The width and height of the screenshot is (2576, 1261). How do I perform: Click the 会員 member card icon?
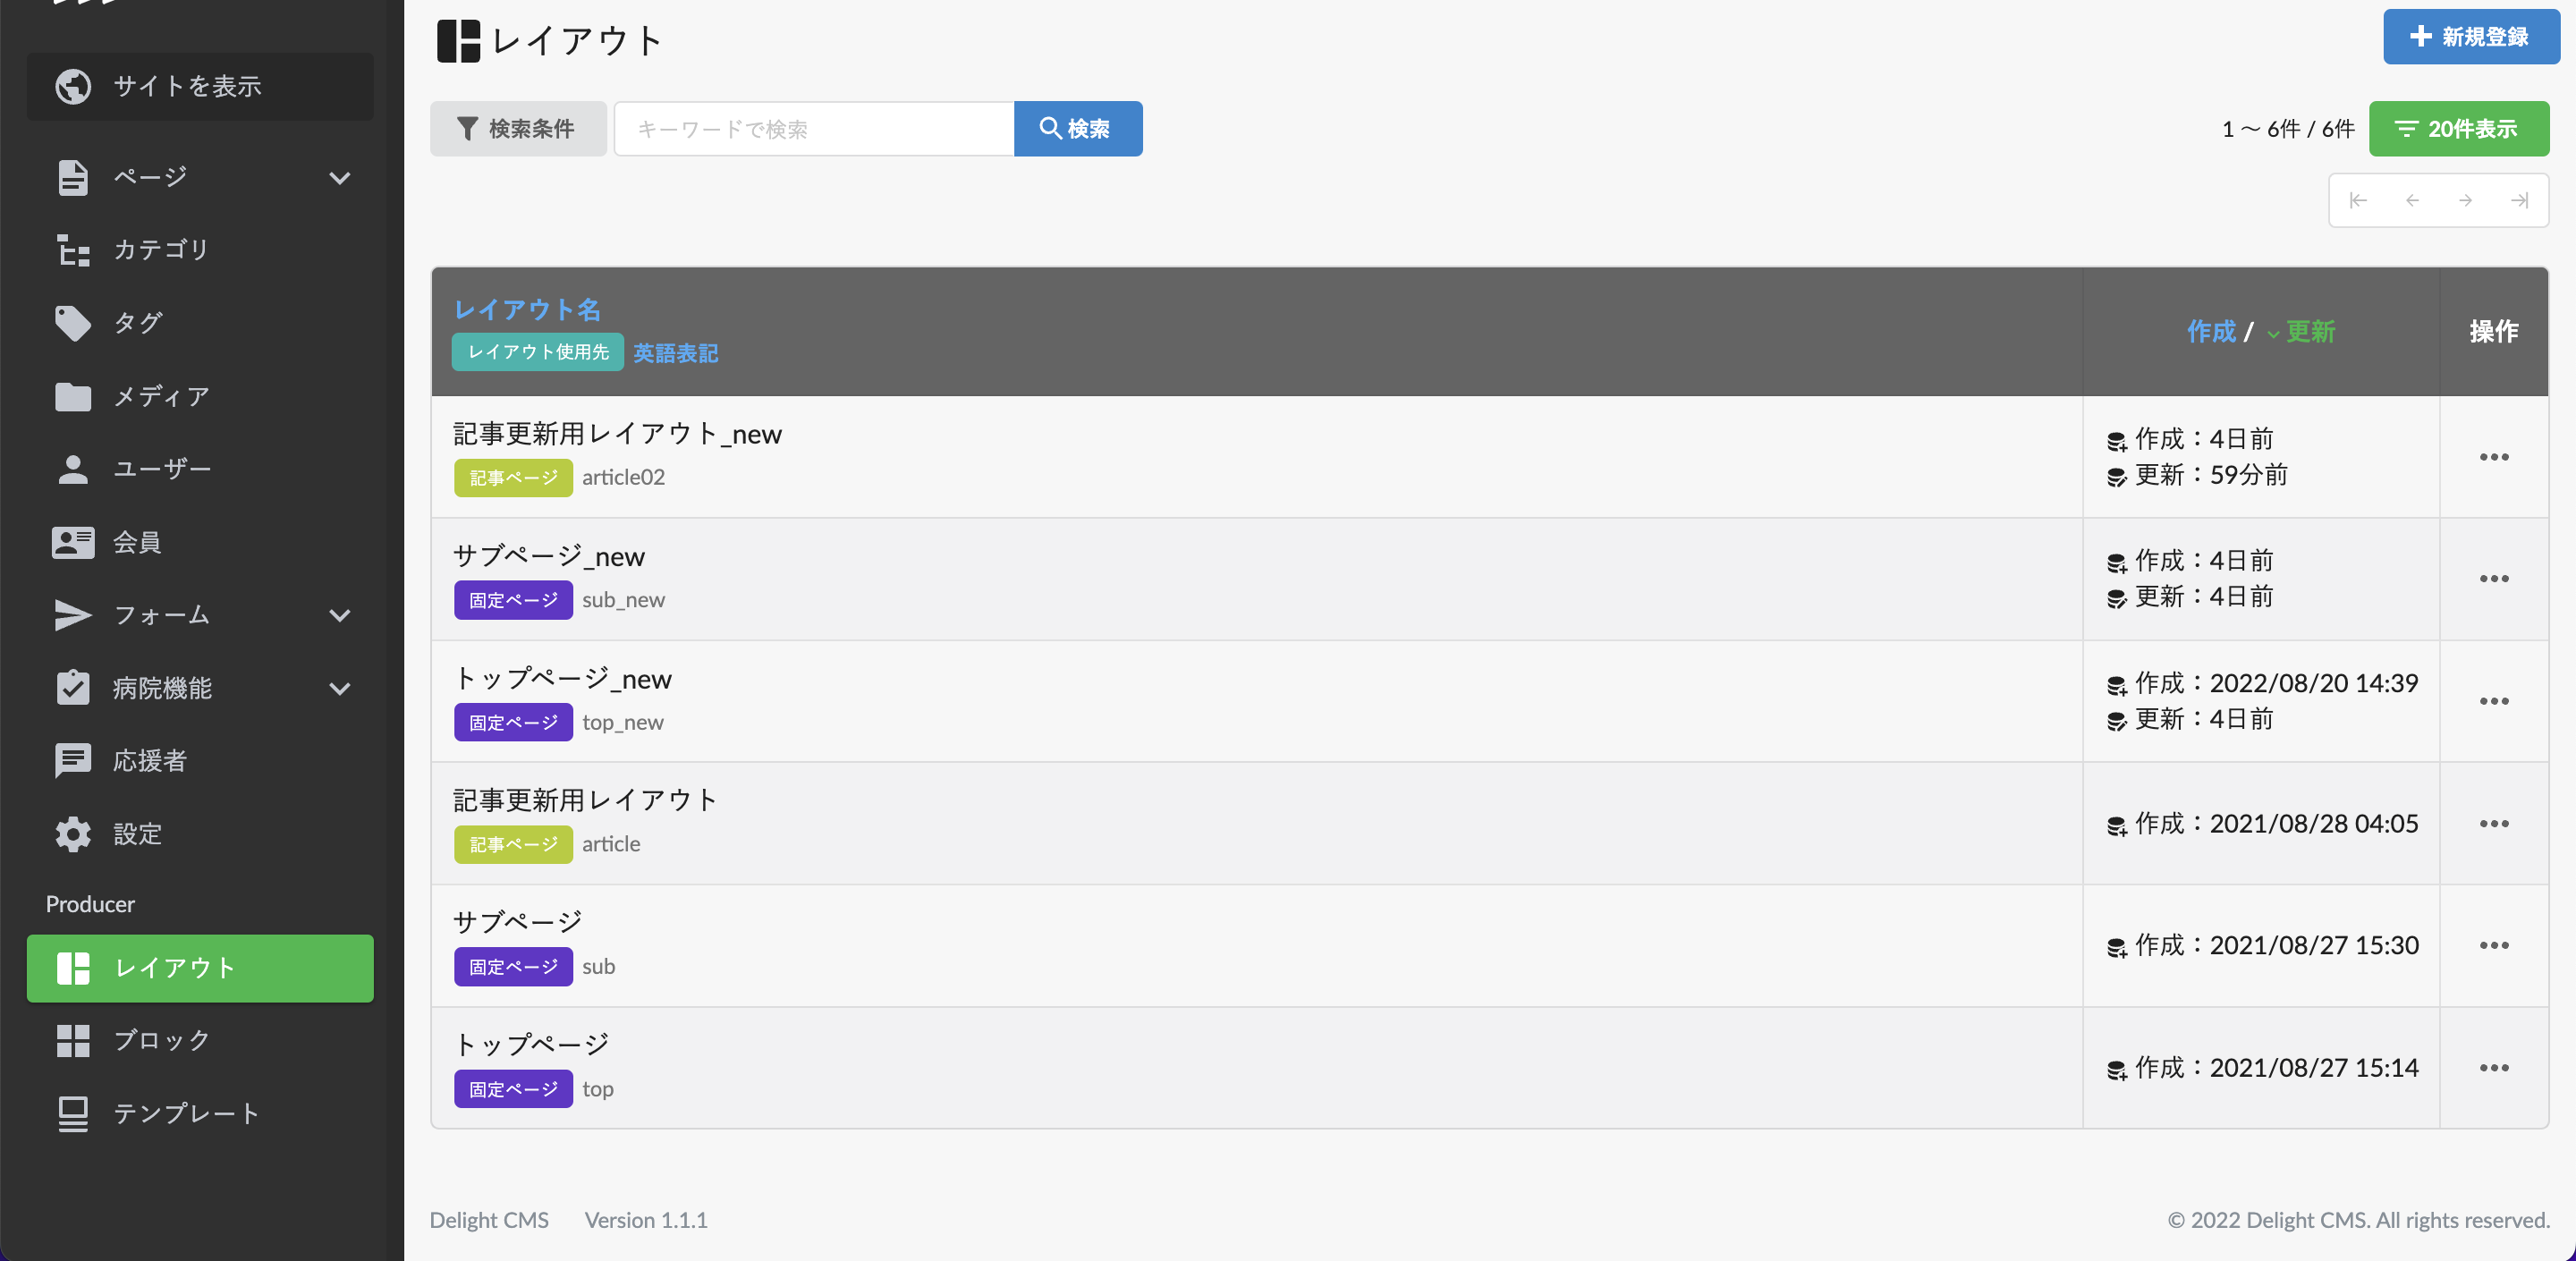click(x=73, y=542)
